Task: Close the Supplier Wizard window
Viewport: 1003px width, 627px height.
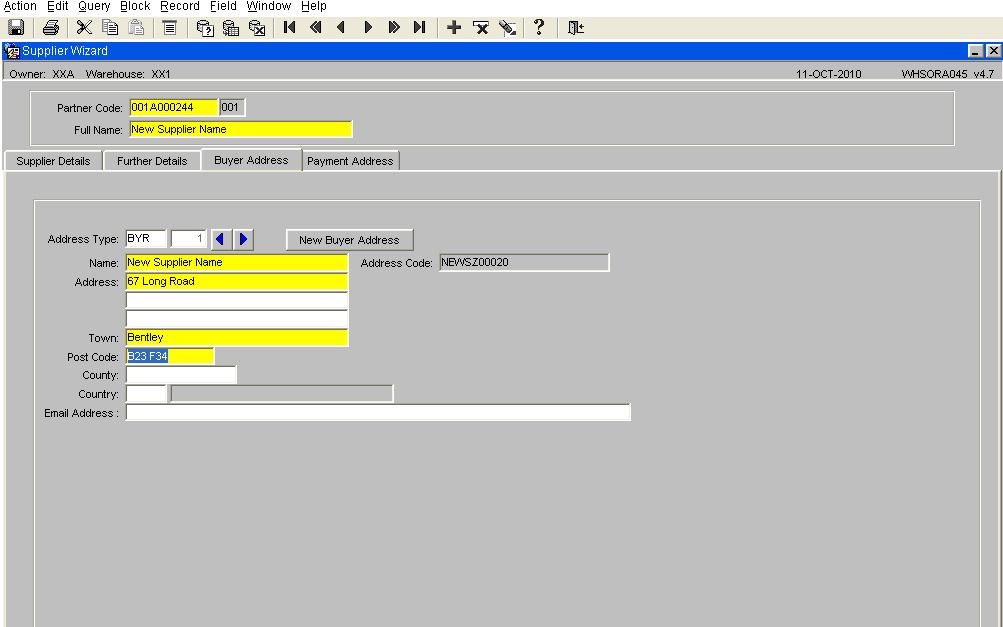Action: point(993,51)
